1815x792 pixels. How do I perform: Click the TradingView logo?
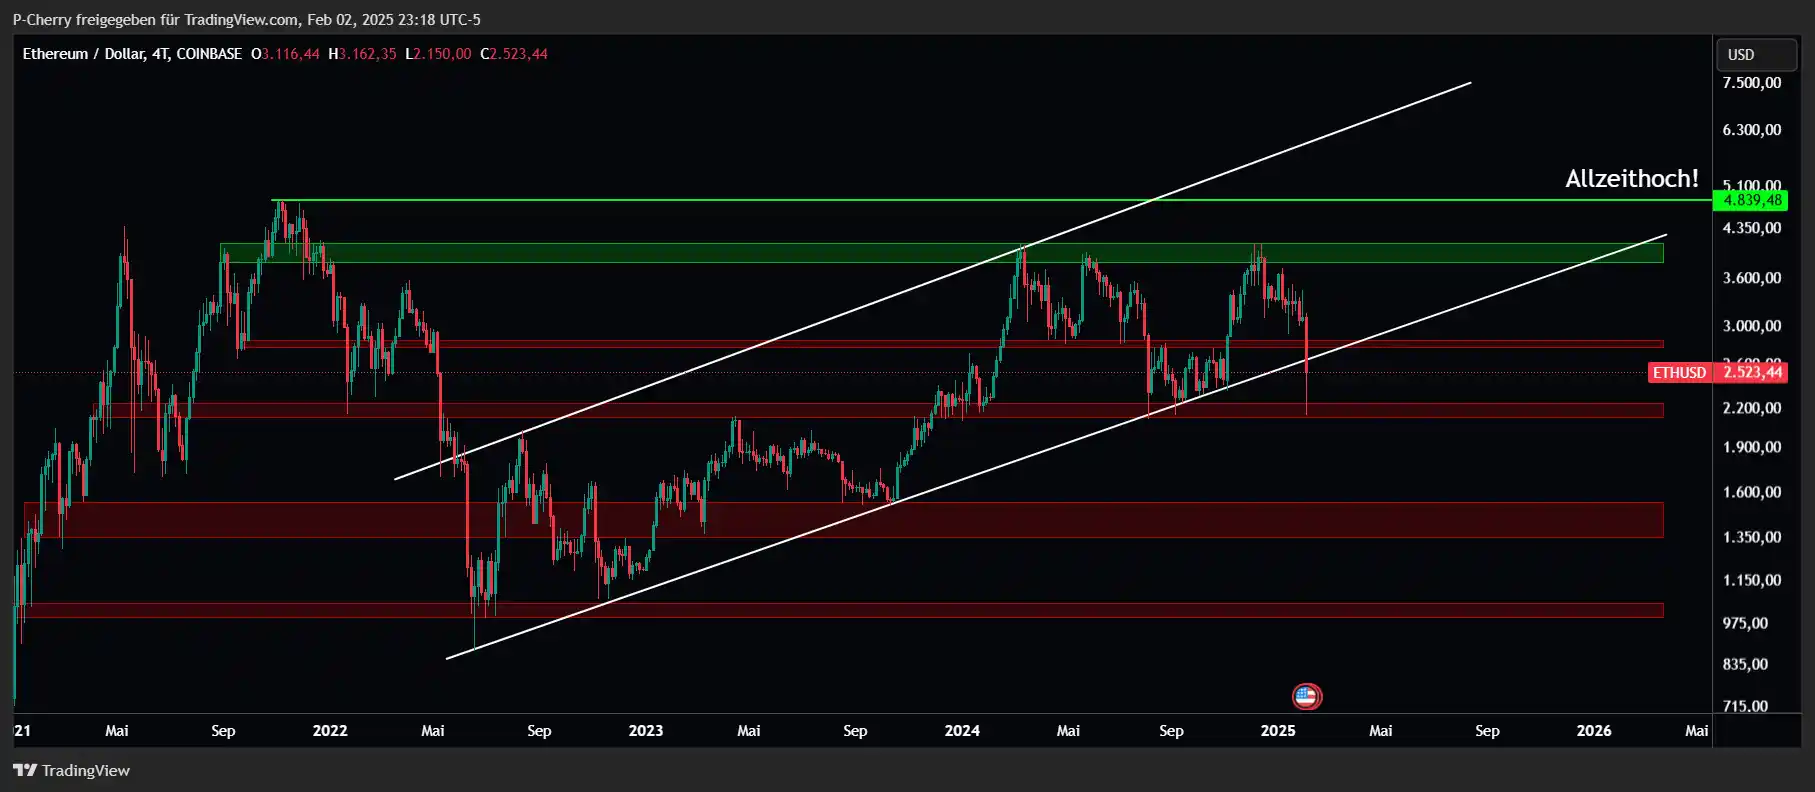[72, 770]
